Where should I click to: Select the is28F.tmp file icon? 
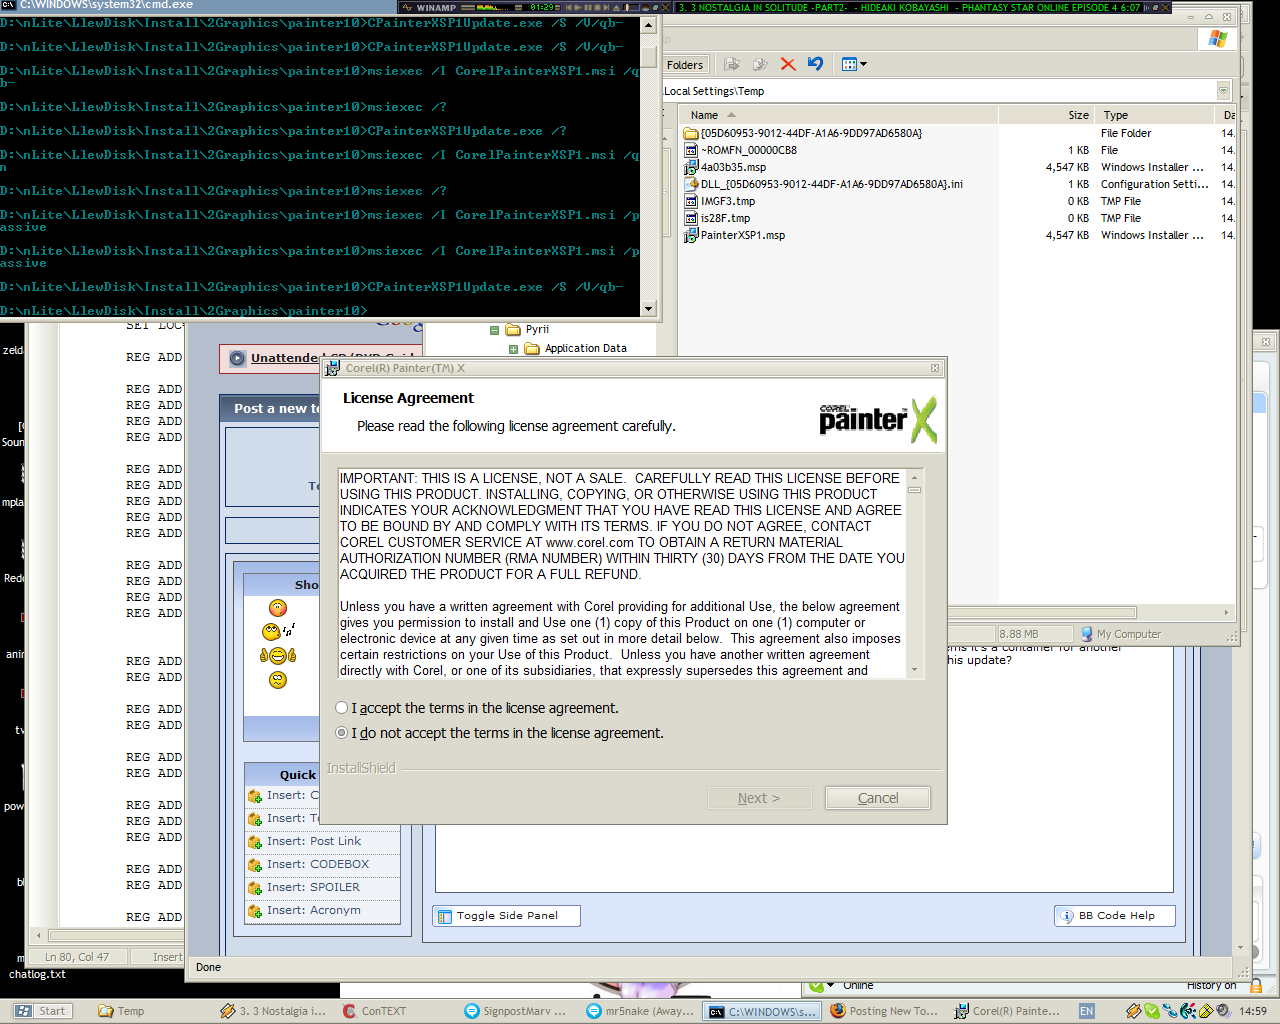(691, 218)
